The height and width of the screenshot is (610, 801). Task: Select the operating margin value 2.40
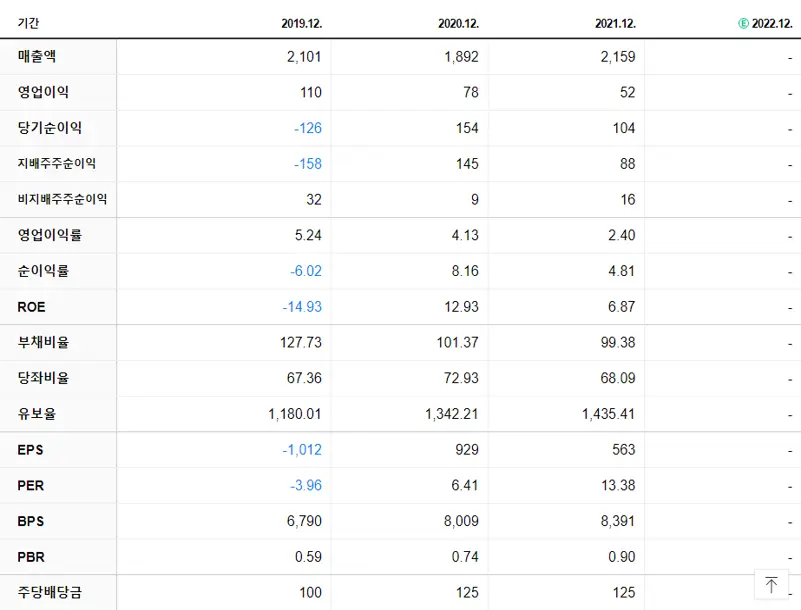622,236
